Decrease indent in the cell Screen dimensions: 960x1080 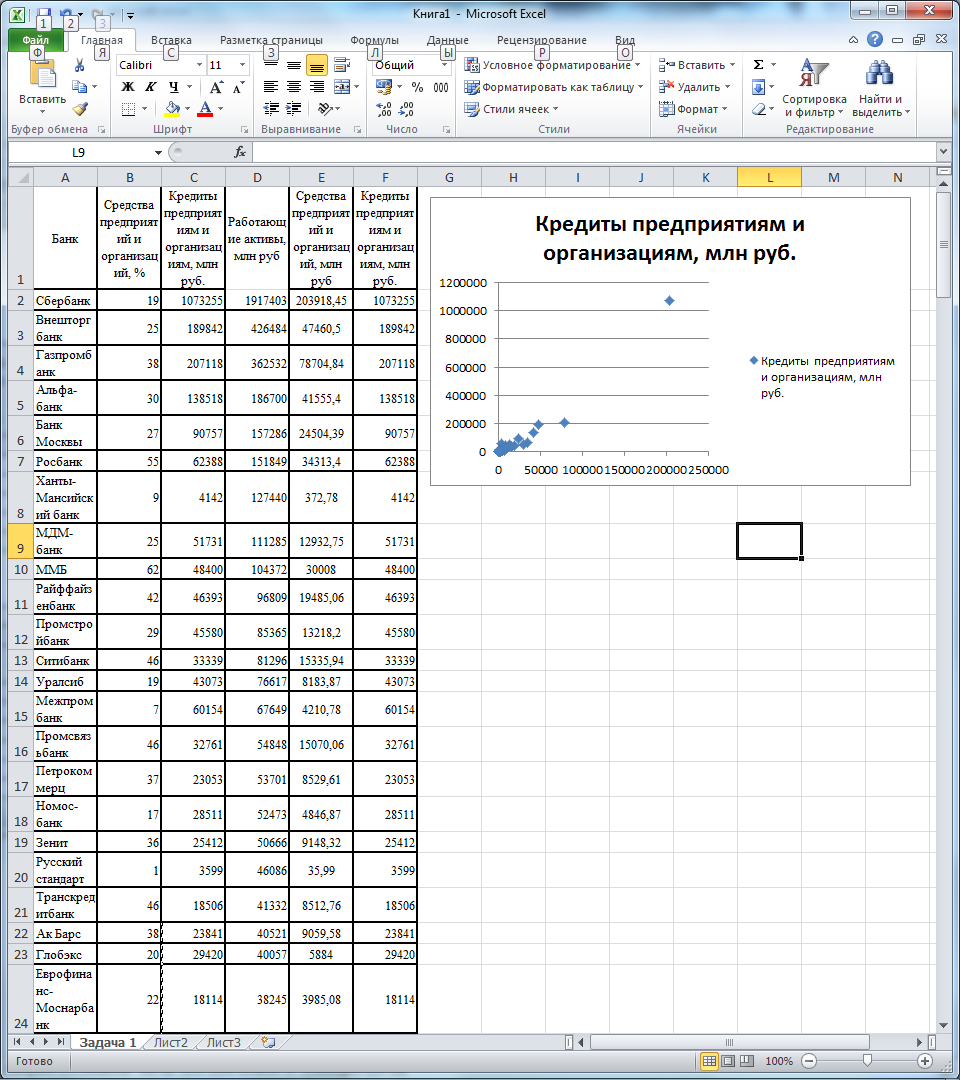271,109
